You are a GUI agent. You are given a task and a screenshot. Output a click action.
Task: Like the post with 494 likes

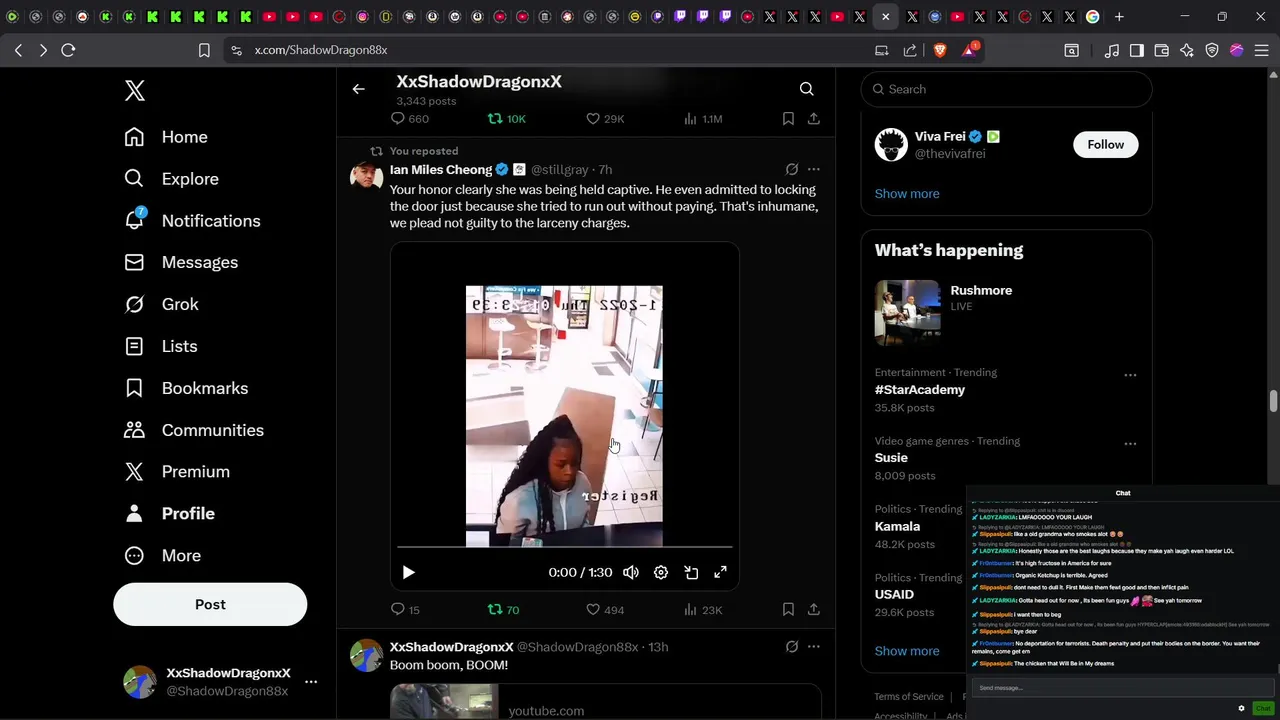605,609
